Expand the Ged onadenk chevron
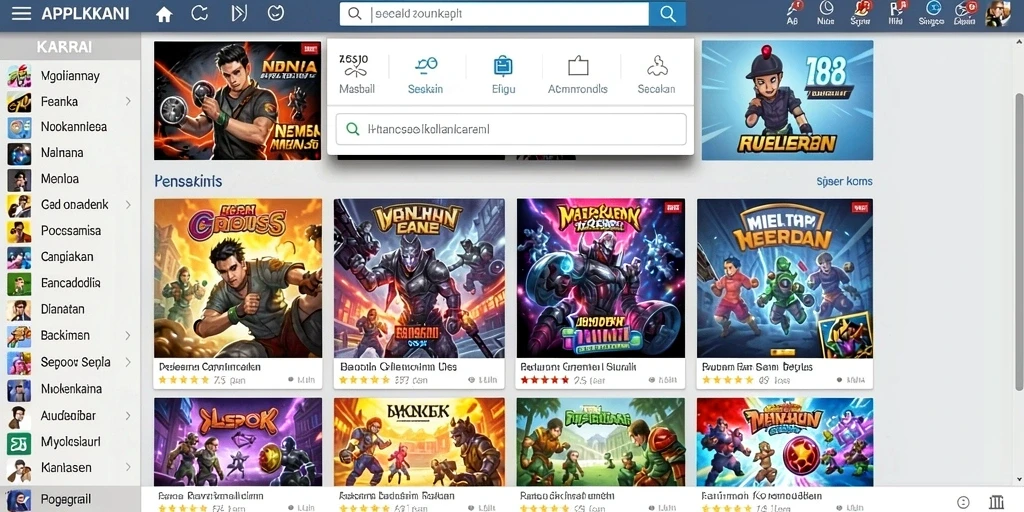This screenshot has height=512, width=1024. point(128,204)
